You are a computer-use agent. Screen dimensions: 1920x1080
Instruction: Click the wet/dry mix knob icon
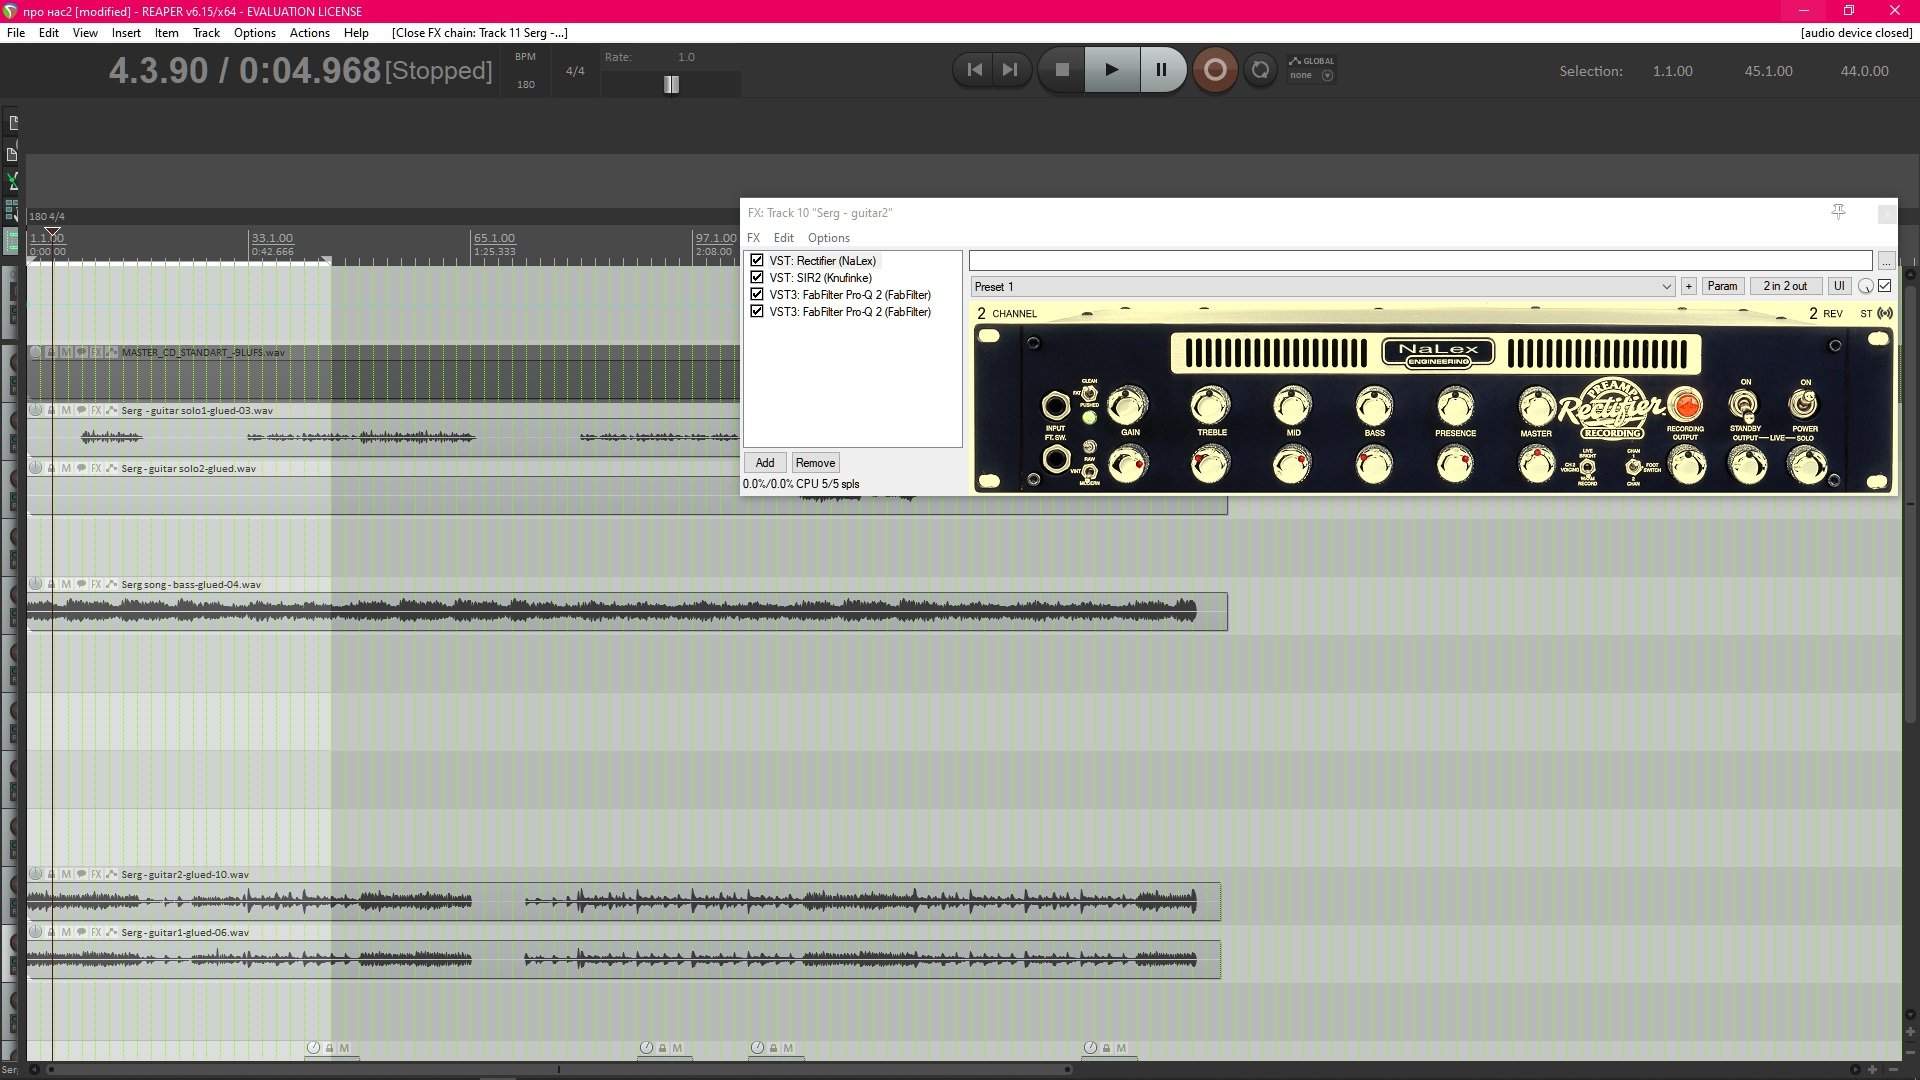point(1865,287)
